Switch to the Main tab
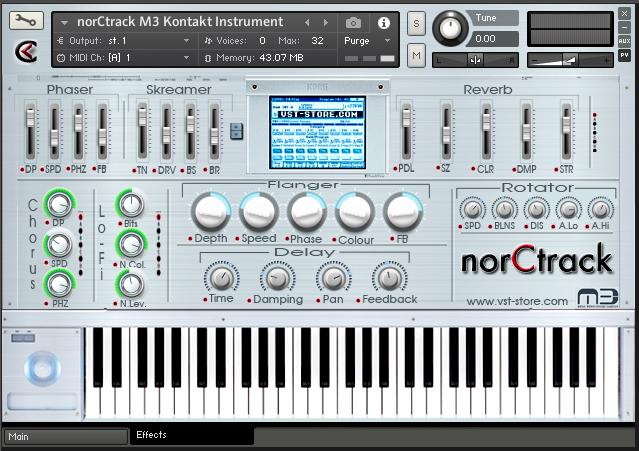The height and width of the screenshot is (451, 639). [66, 436]
